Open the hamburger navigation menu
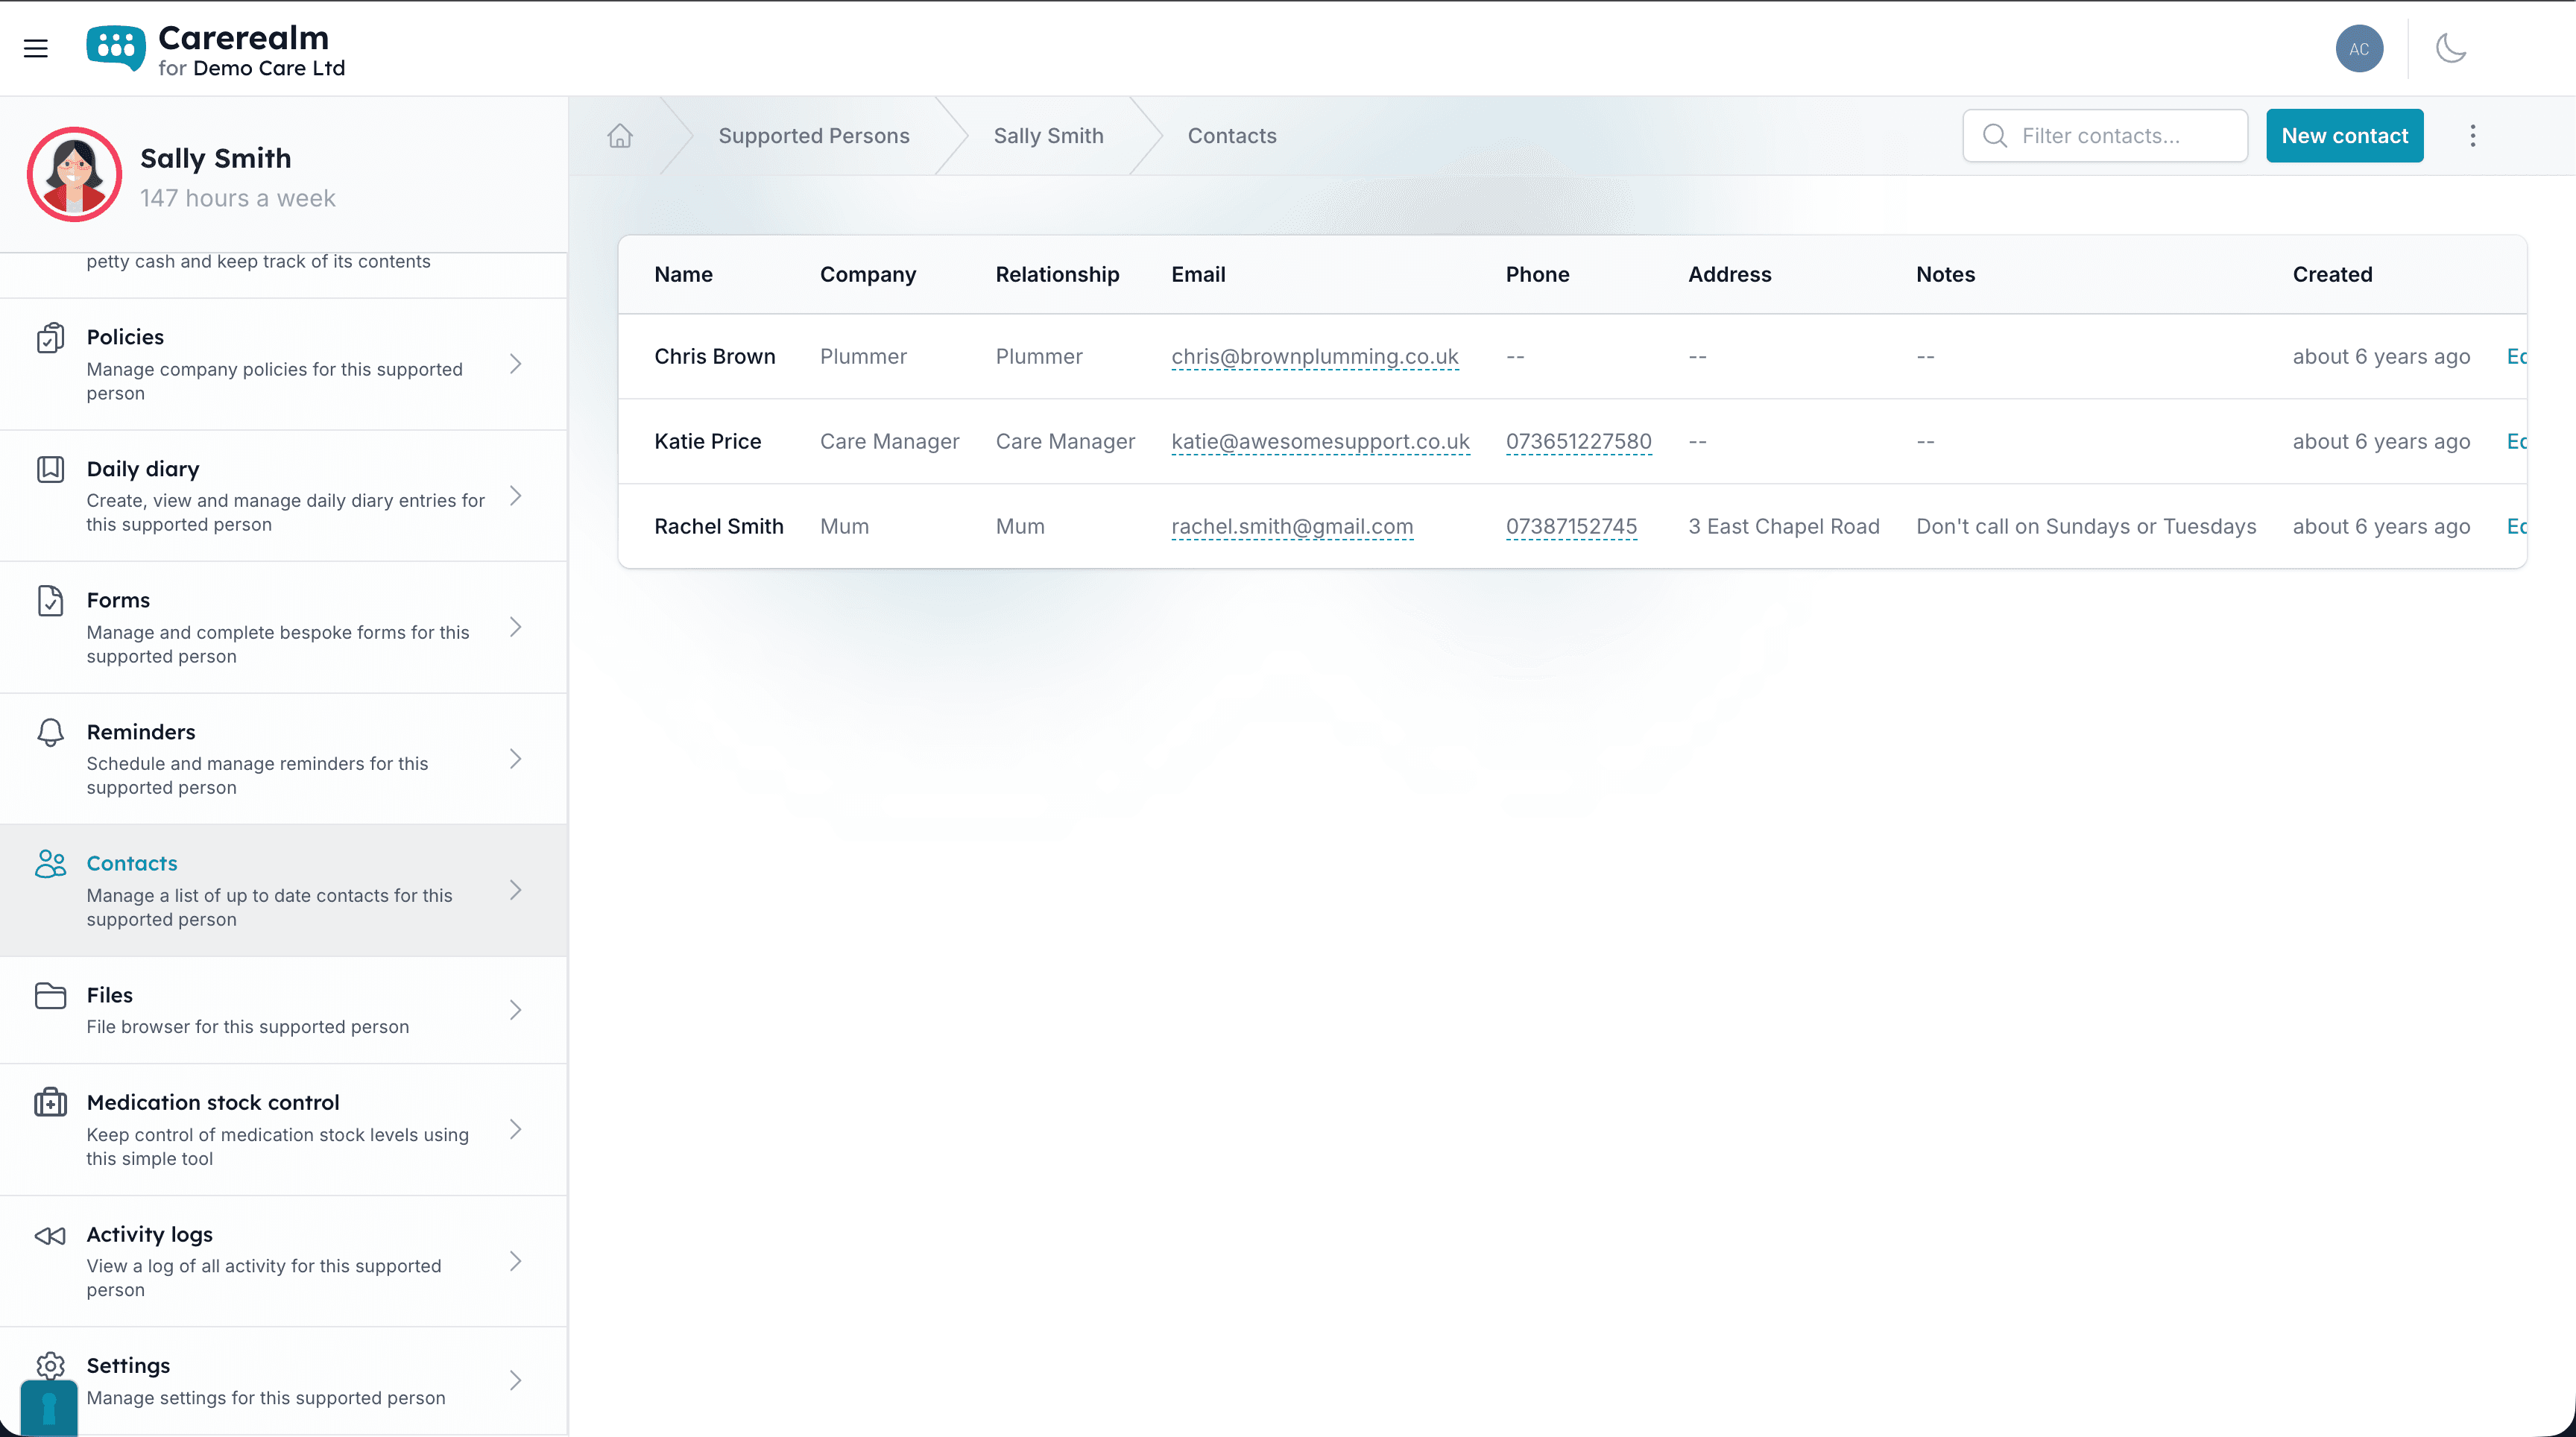Viewport: 2576px width, 1437px height. [x=36, y=48]
